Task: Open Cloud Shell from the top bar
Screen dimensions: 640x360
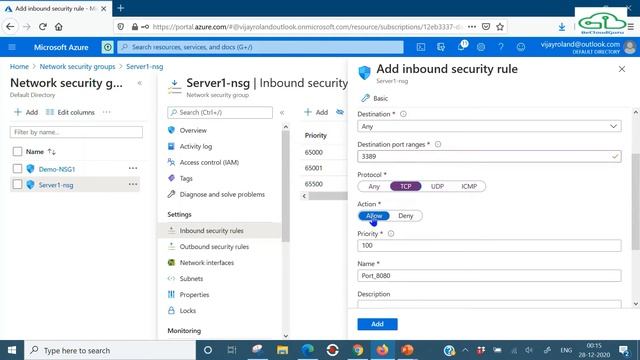Action: tap(421, 47)
